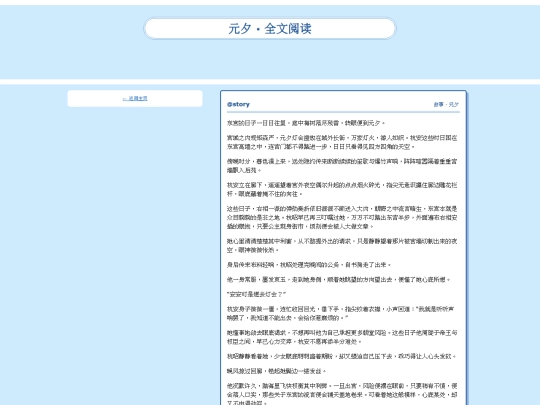This screenshot has height=405, width=540.
Task: Click the '故事 · 元夕' category label
Action: [x=446, y=104]
